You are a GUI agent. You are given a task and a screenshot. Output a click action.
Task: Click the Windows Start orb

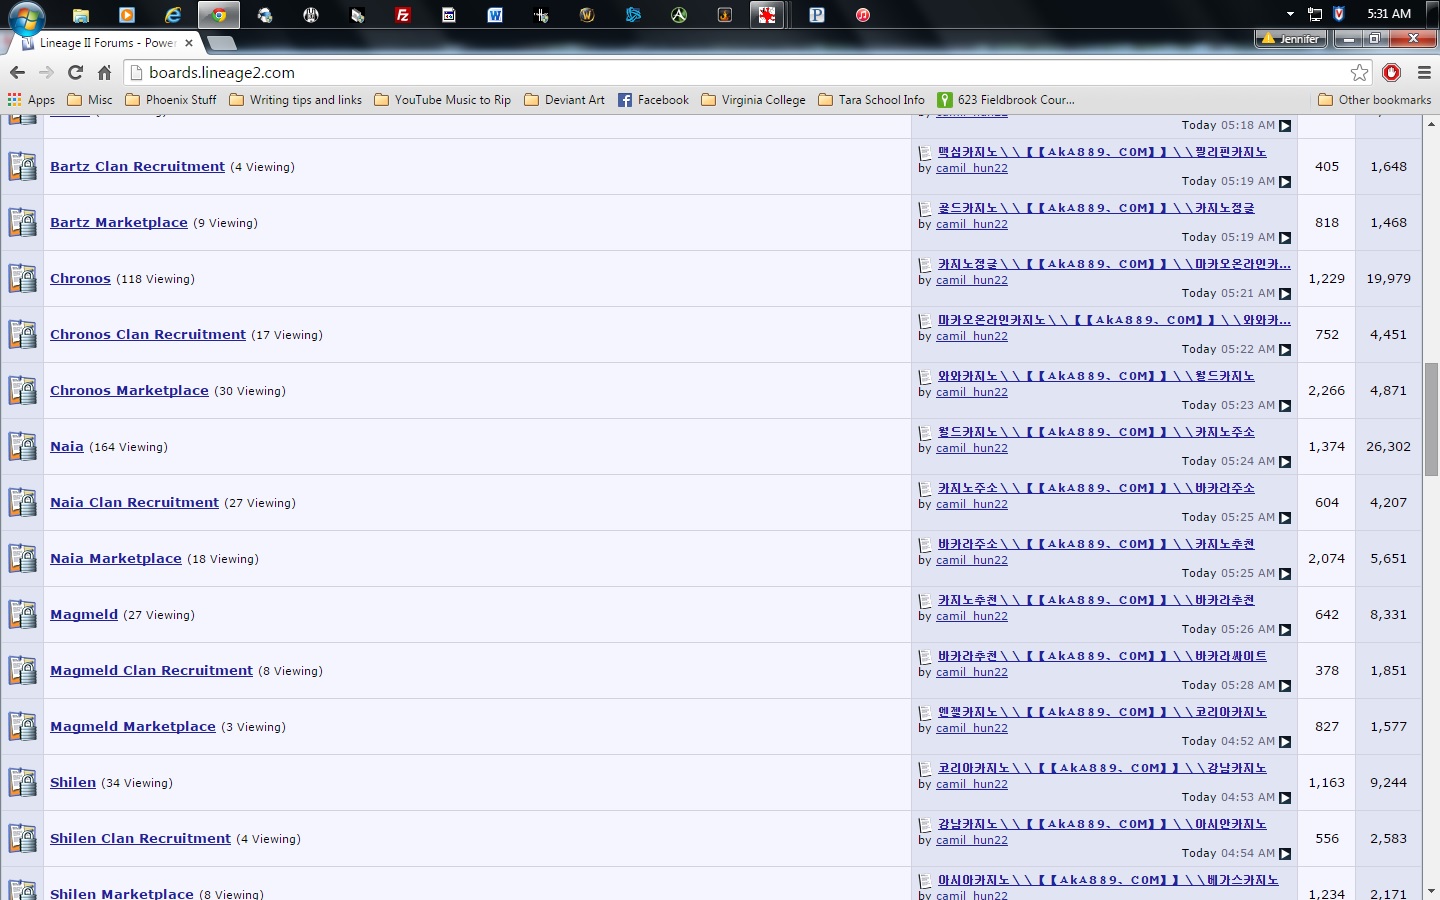(x=27, y=17)
